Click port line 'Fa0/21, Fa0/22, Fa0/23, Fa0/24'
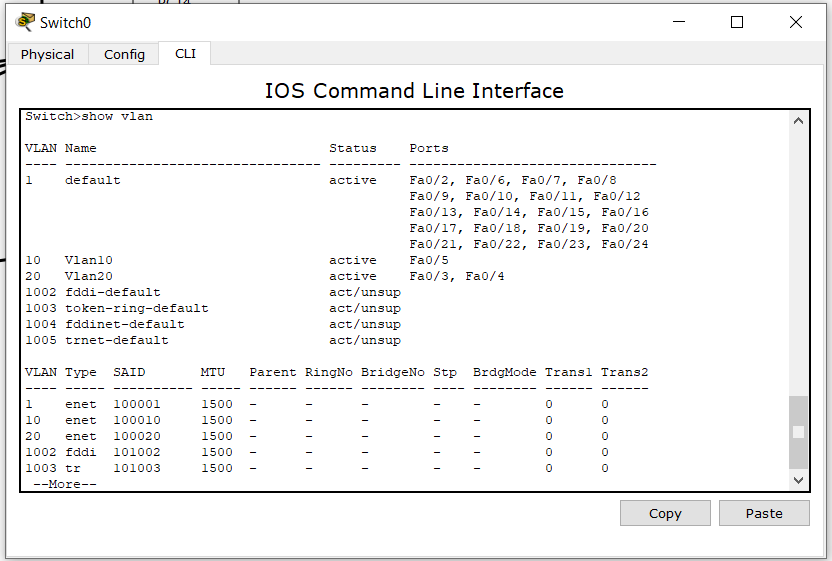 pos(529,244)
